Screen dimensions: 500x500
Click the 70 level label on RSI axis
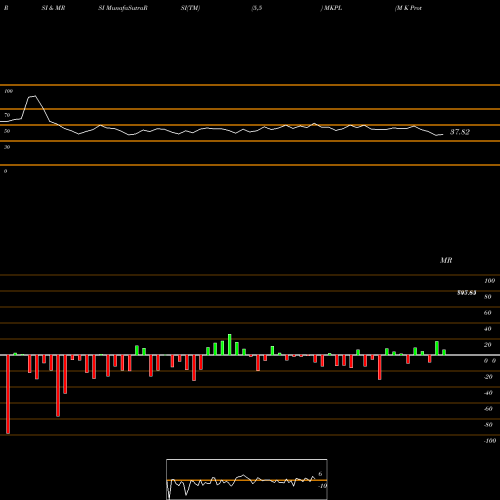pyautogui.click(x=7, y=115)
